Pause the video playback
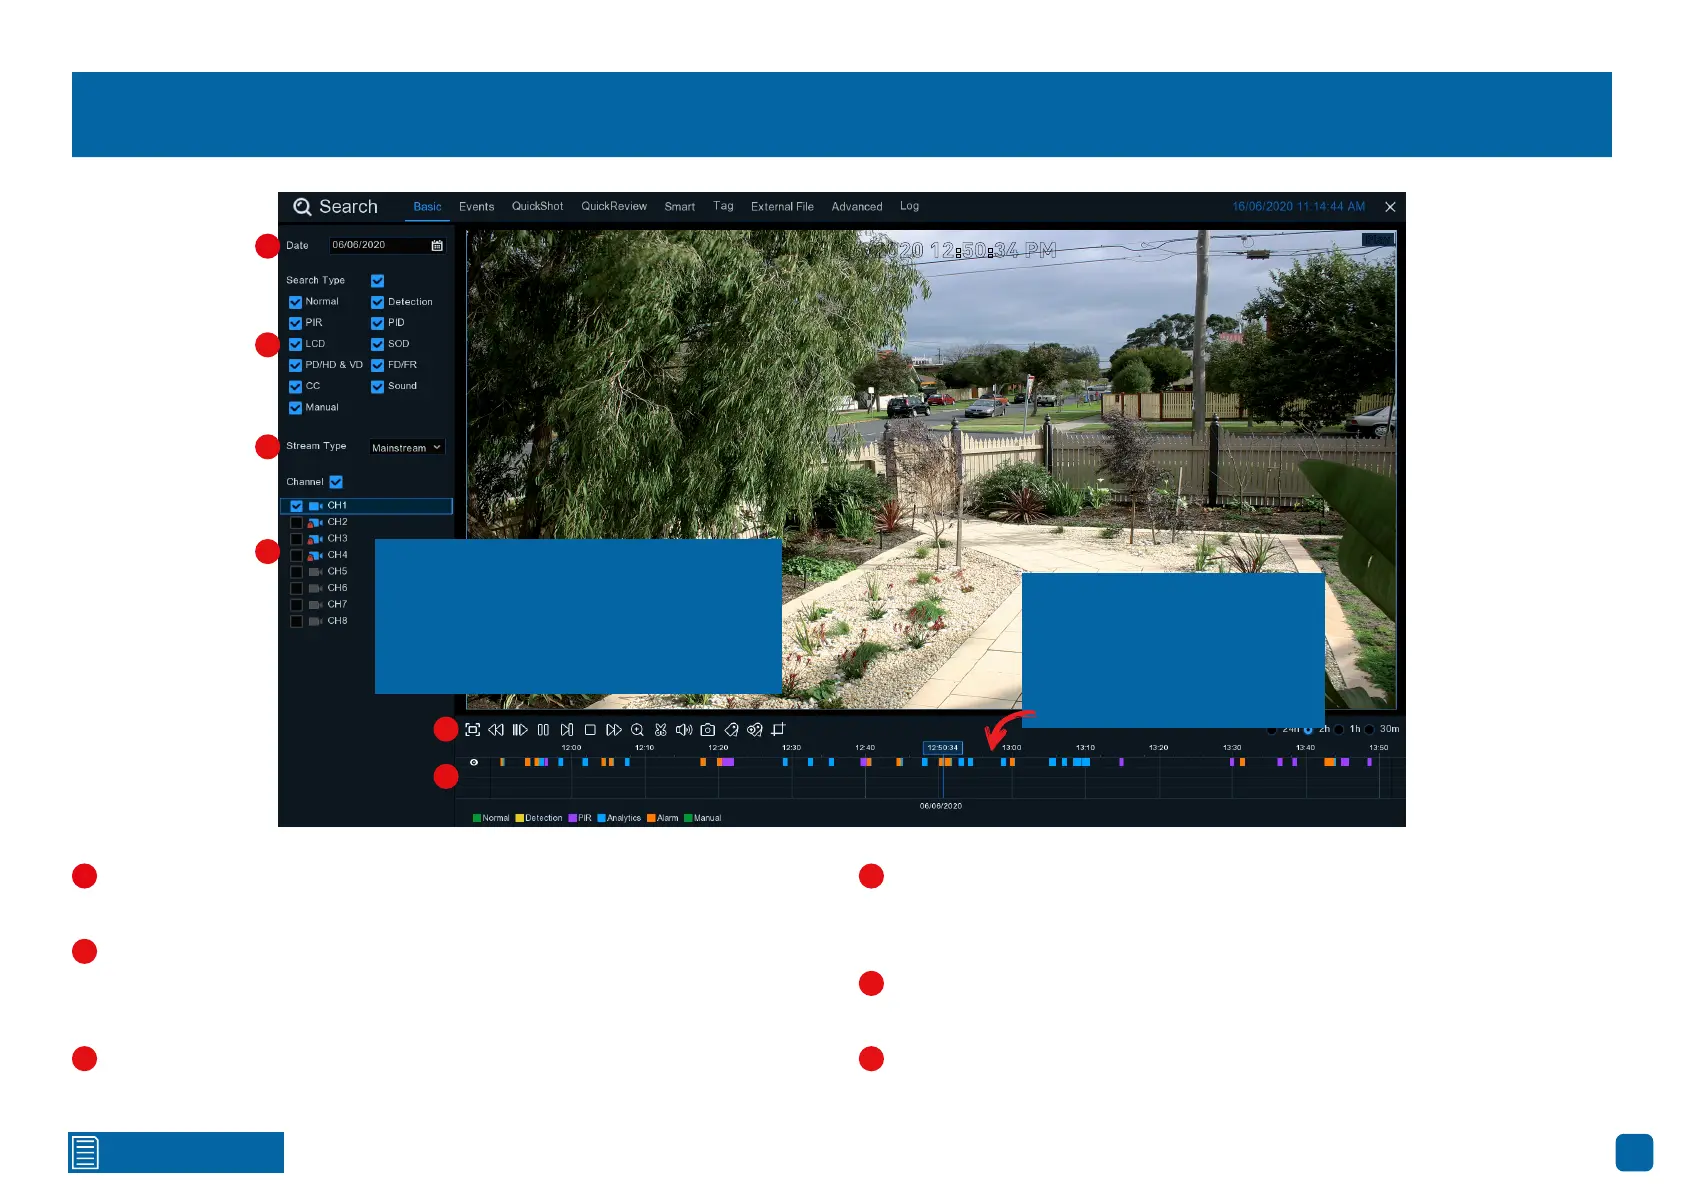Image resolution: width=1684 pixels, height=1191 pixels. pos(543,730)
